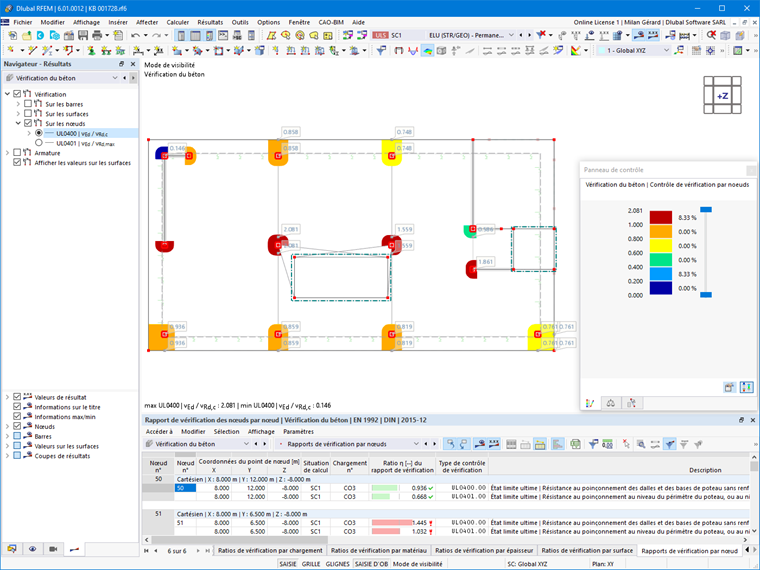This screenshot has height=570, width=760.
Task: Click the SAISIE status bar button
Action: click(287, 564)
